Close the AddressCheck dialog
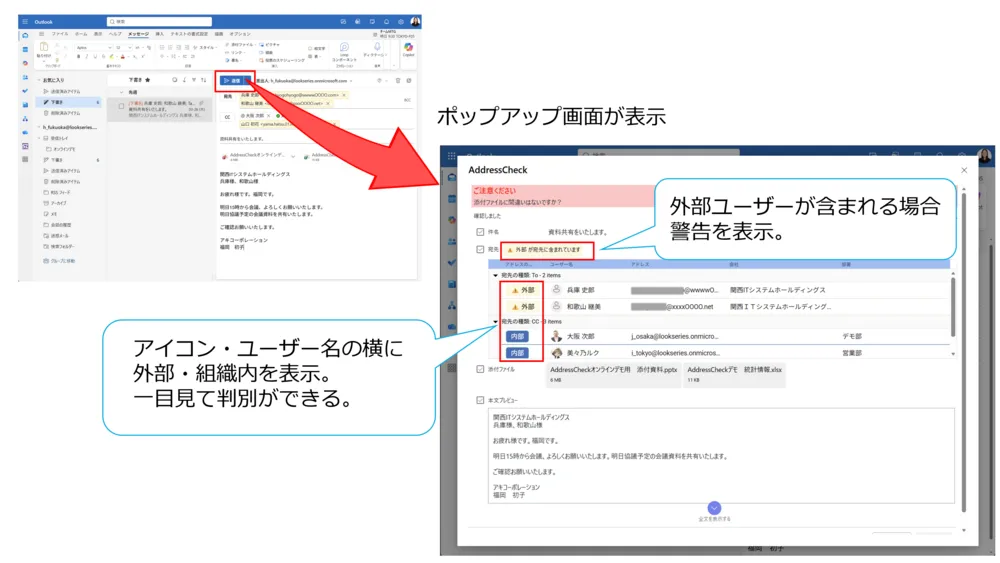Image resolution: width=1000 pixels, height=563 pixels. coord(964,170)
